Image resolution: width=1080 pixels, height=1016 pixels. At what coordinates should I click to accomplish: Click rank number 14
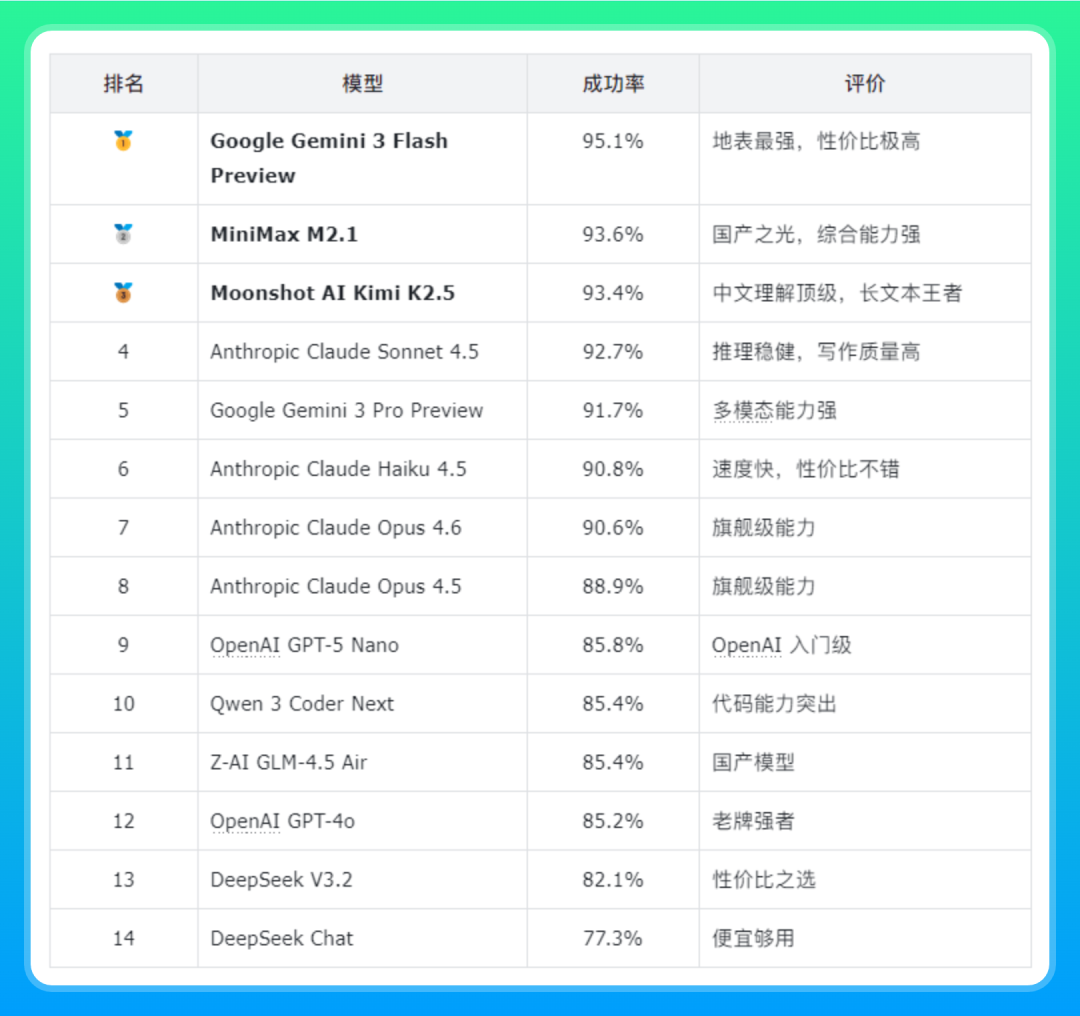click(x=124, y=938)
